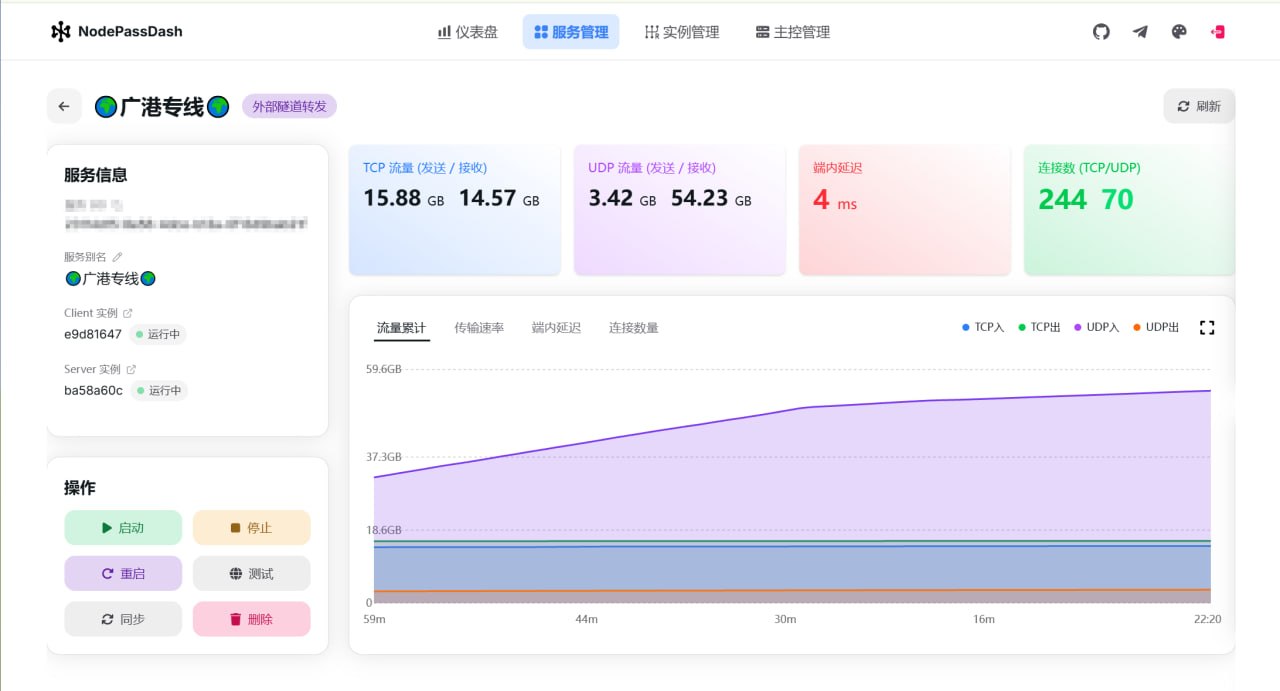Click the 刷新 refresh button
This screenshot has width=1280, height=691.
click(1199, 106)
